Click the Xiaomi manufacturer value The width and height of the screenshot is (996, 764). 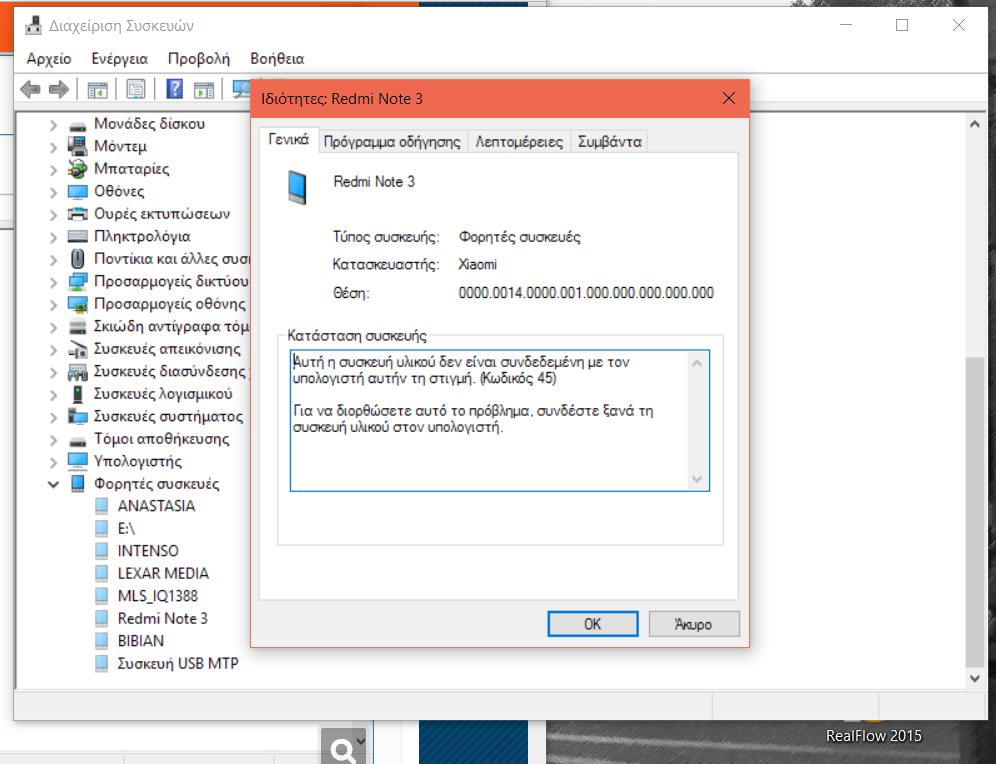[478, 264]
